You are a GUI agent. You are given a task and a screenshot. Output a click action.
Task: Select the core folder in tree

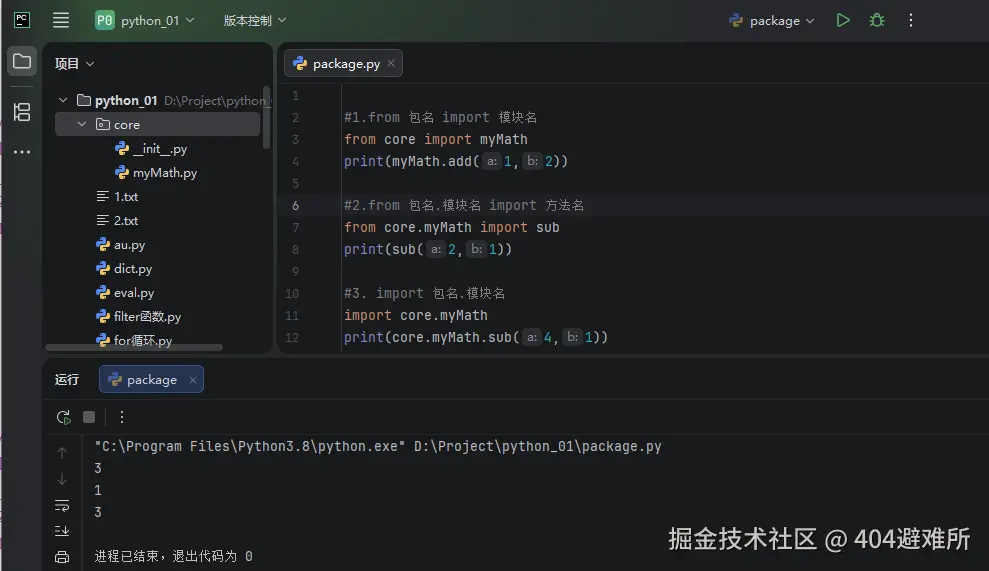pos(158,124)
